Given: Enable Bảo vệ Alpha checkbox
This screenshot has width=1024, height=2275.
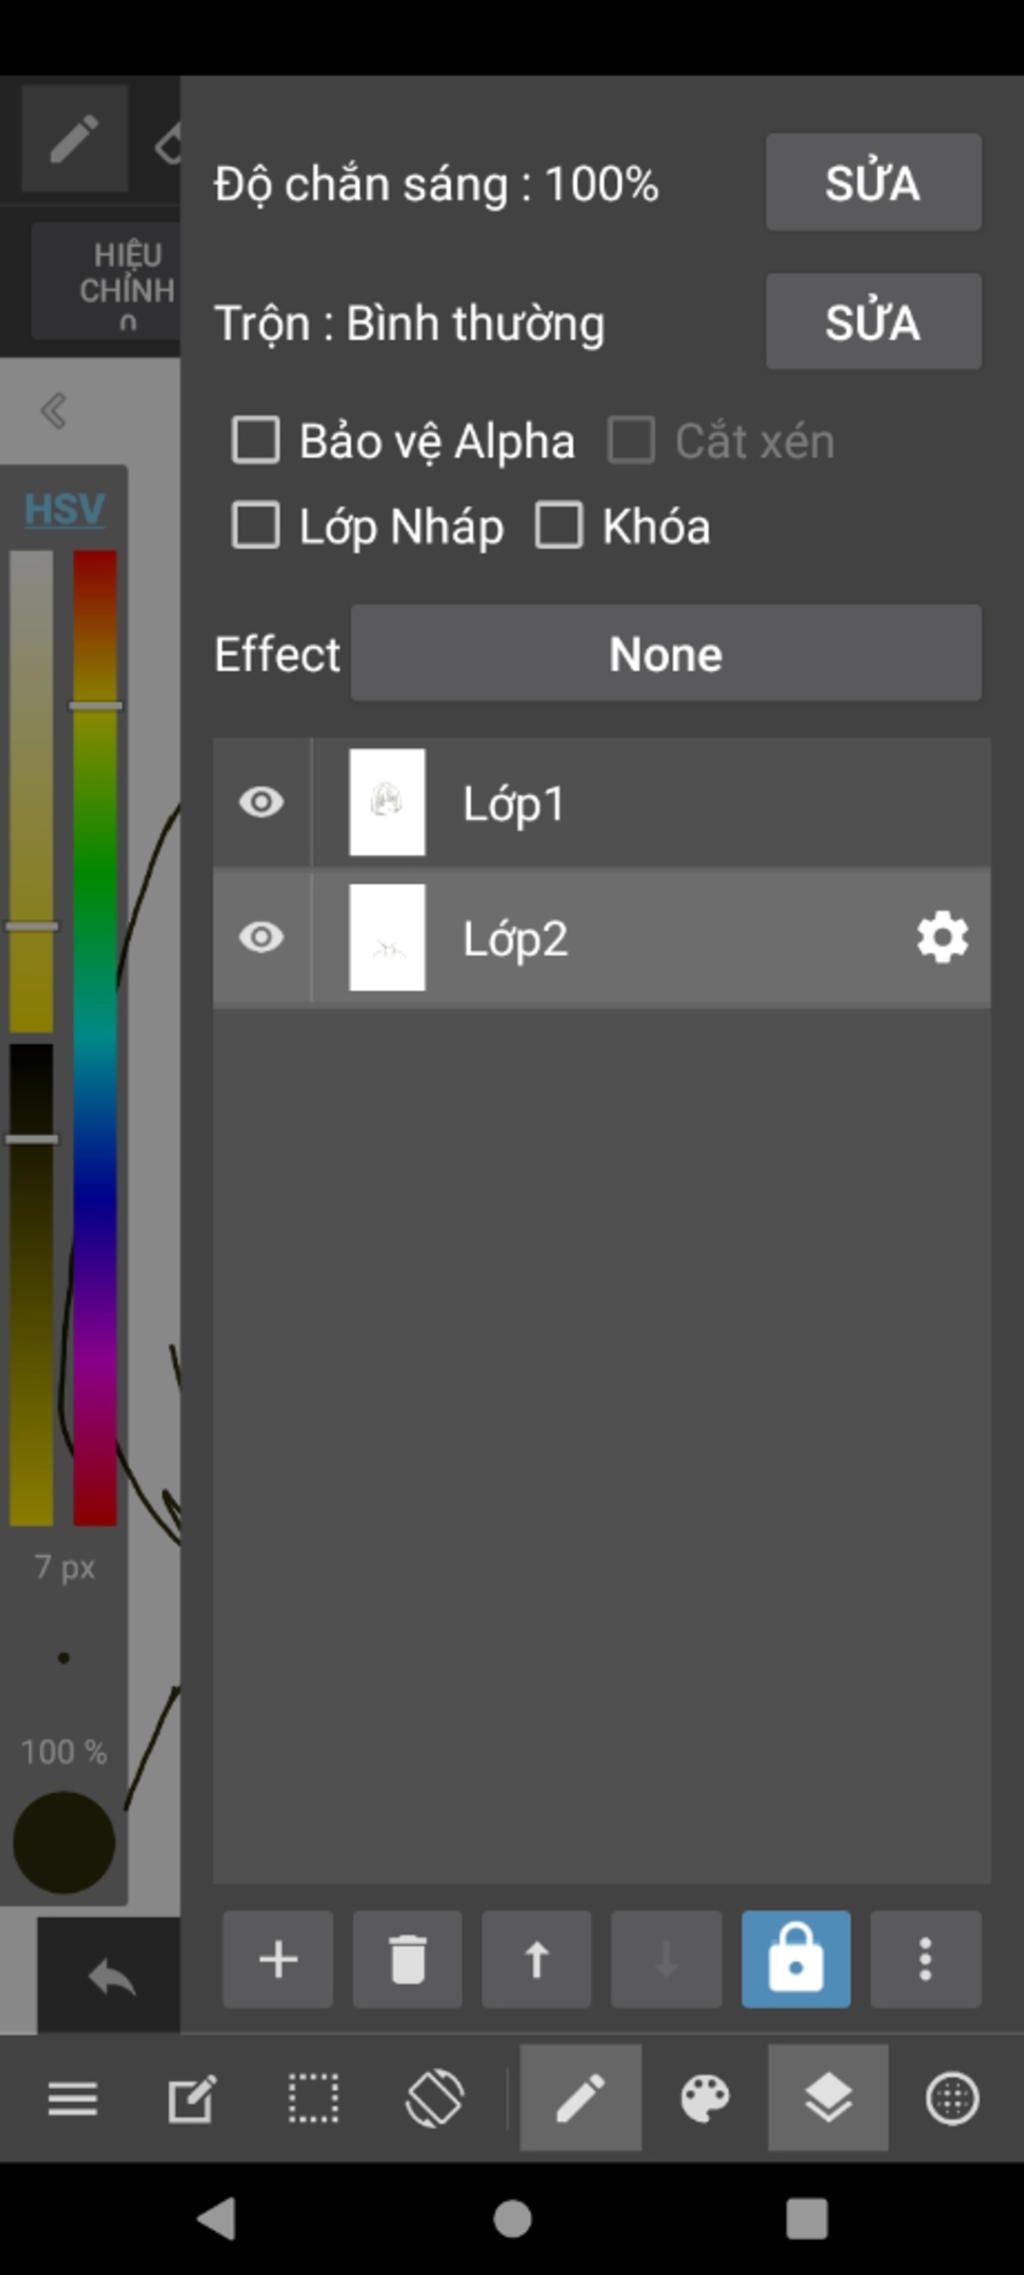Looking at the screenshot, I should (256, 441).
